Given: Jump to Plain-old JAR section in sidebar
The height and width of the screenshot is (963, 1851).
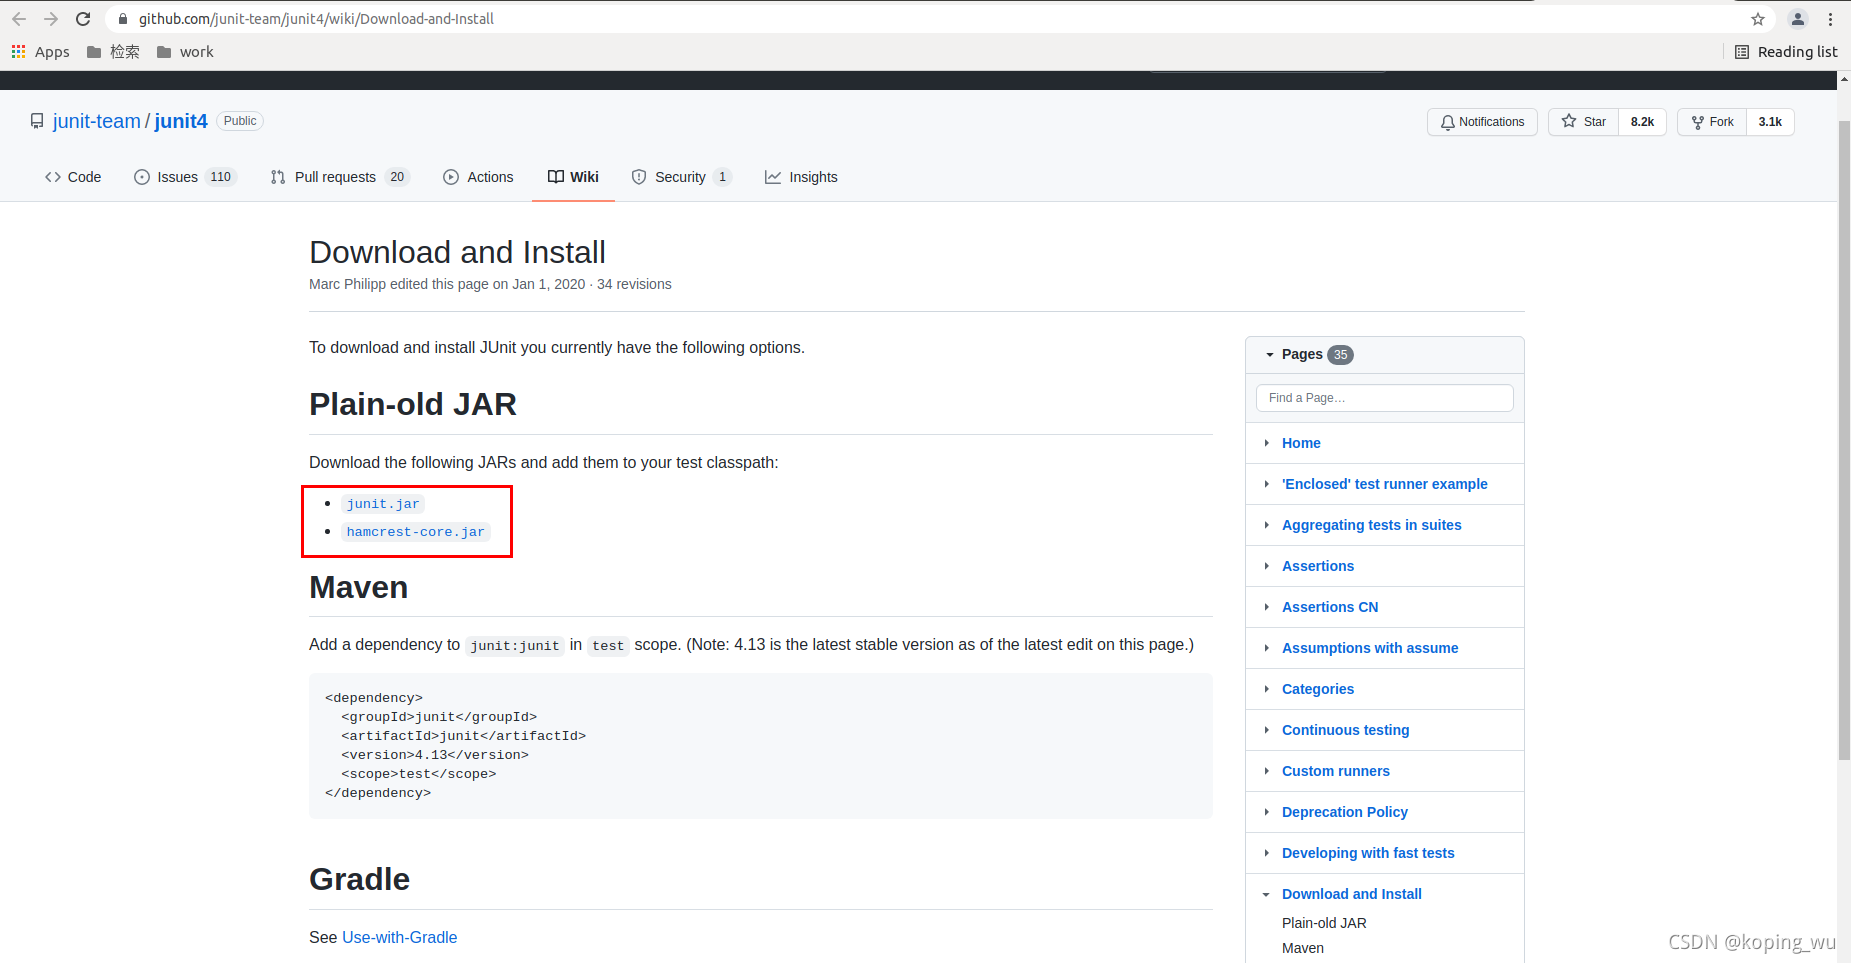Looking at the screenshot, I should point(1324,923).
